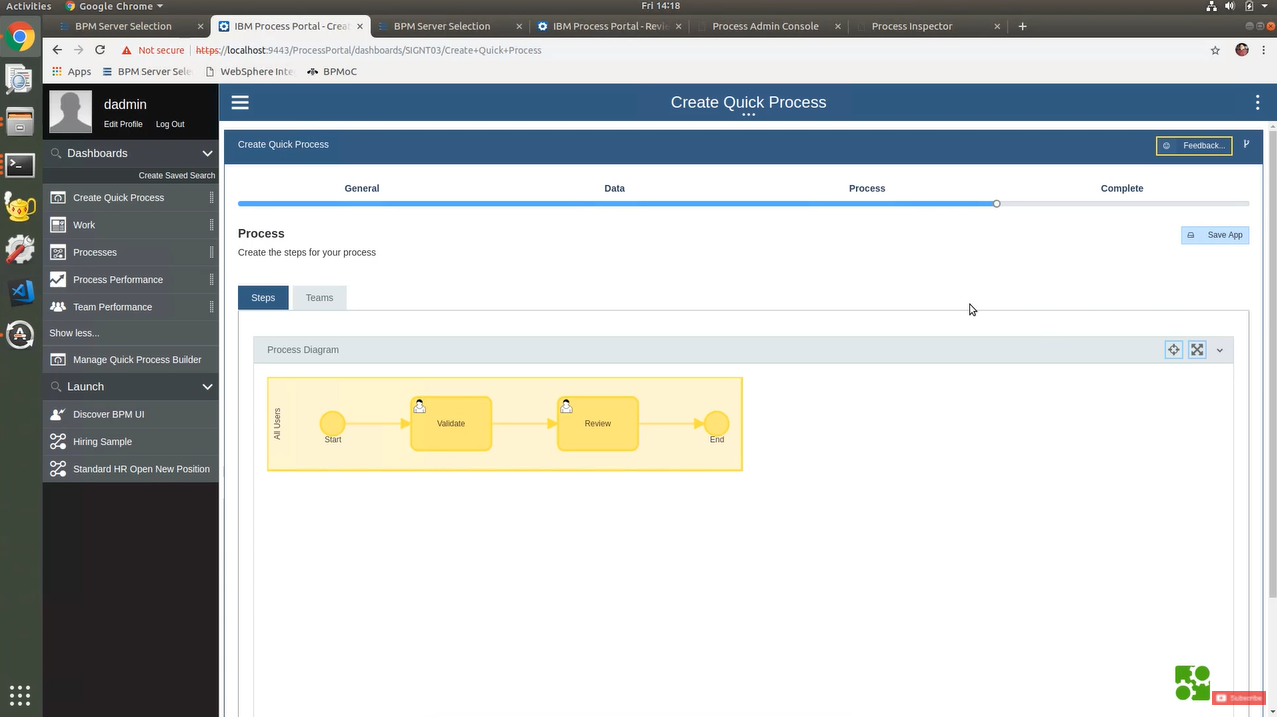Click the Save App button
The width and height of the screenshot is (1277, 717).
pyautogui.click(x=1215, y=235)
